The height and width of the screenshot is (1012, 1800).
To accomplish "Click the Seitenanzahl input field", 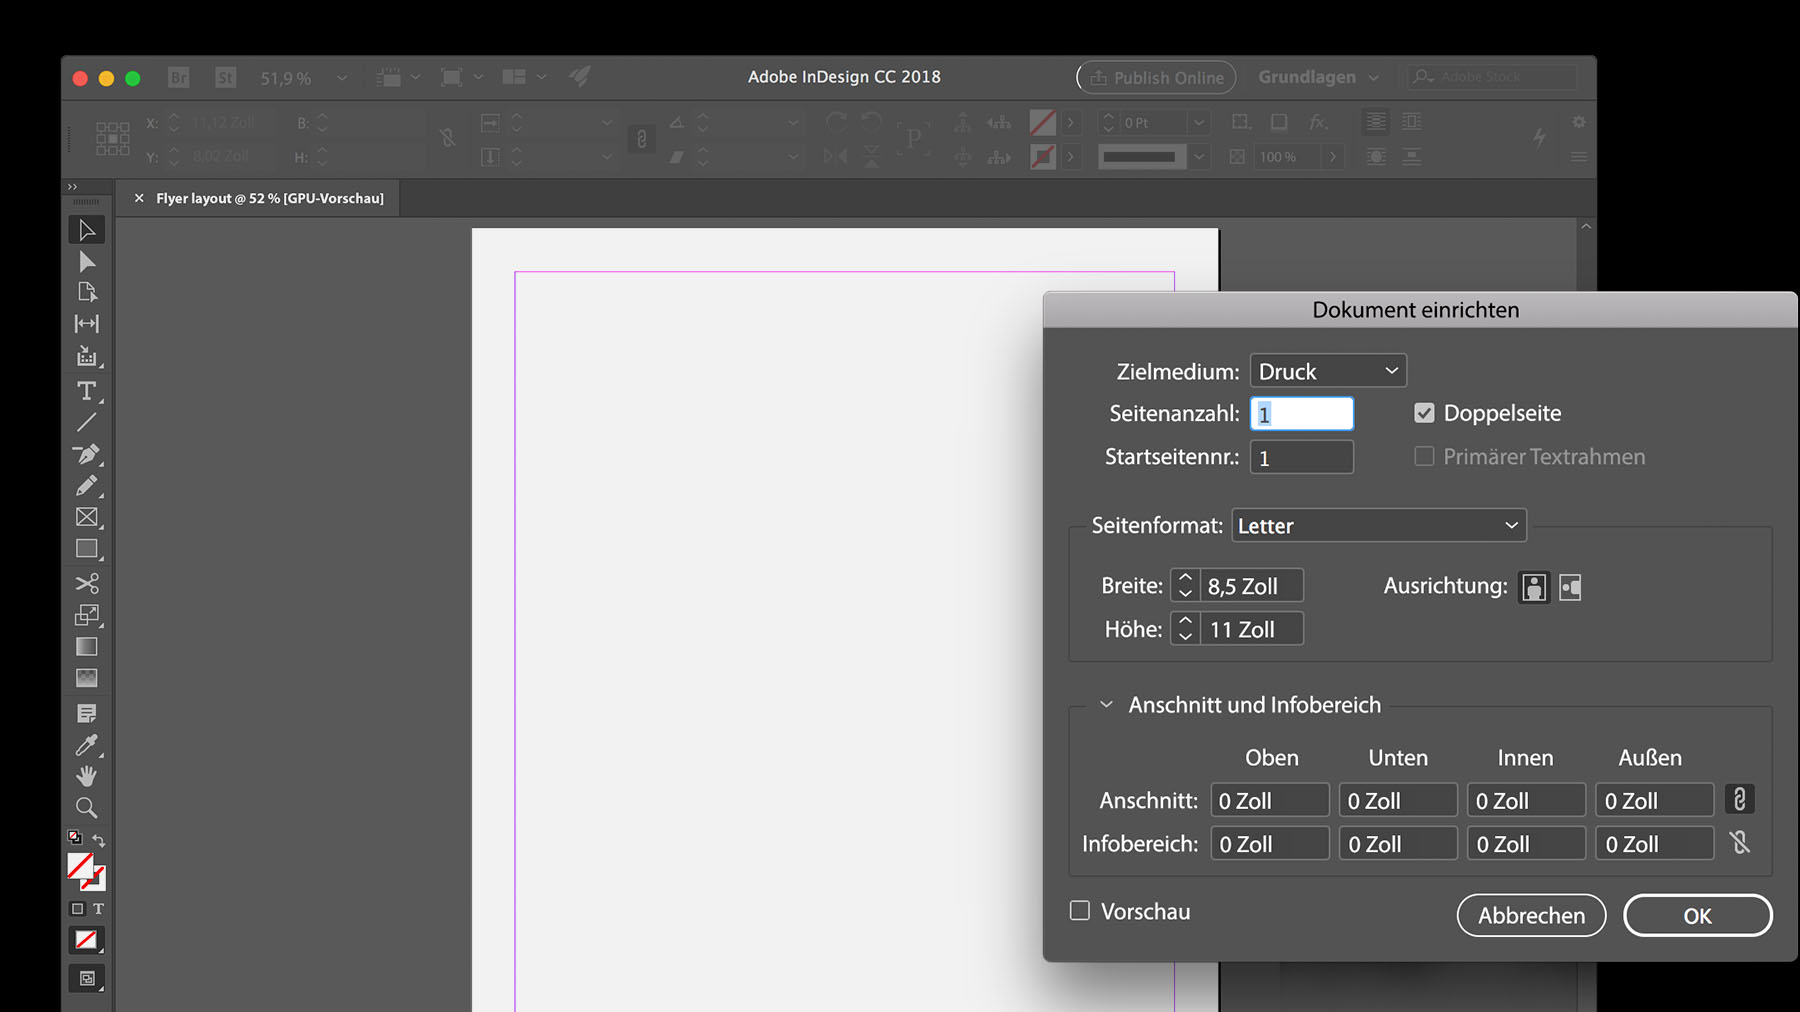I will coord(1302,414).
